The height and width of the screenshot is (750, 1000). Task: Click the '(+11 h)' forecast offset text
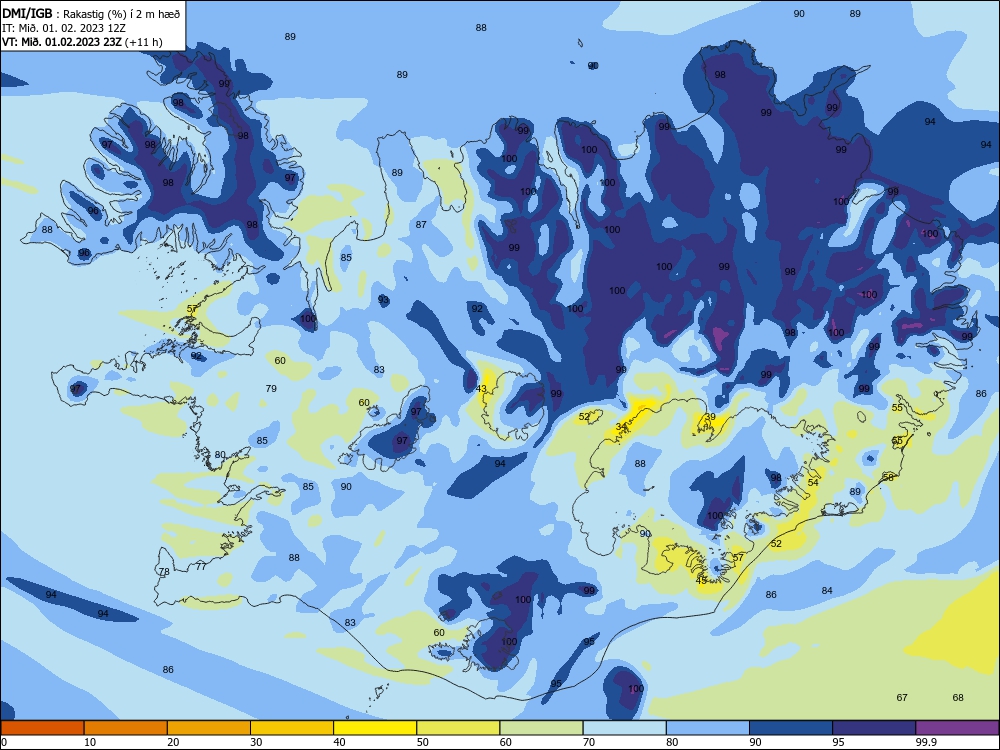[x=143, y=42]
